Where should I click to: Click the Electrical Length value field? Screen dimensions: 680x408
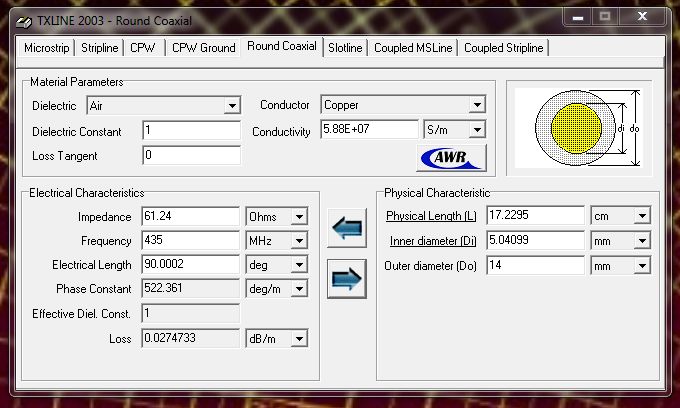pos(190,264)
